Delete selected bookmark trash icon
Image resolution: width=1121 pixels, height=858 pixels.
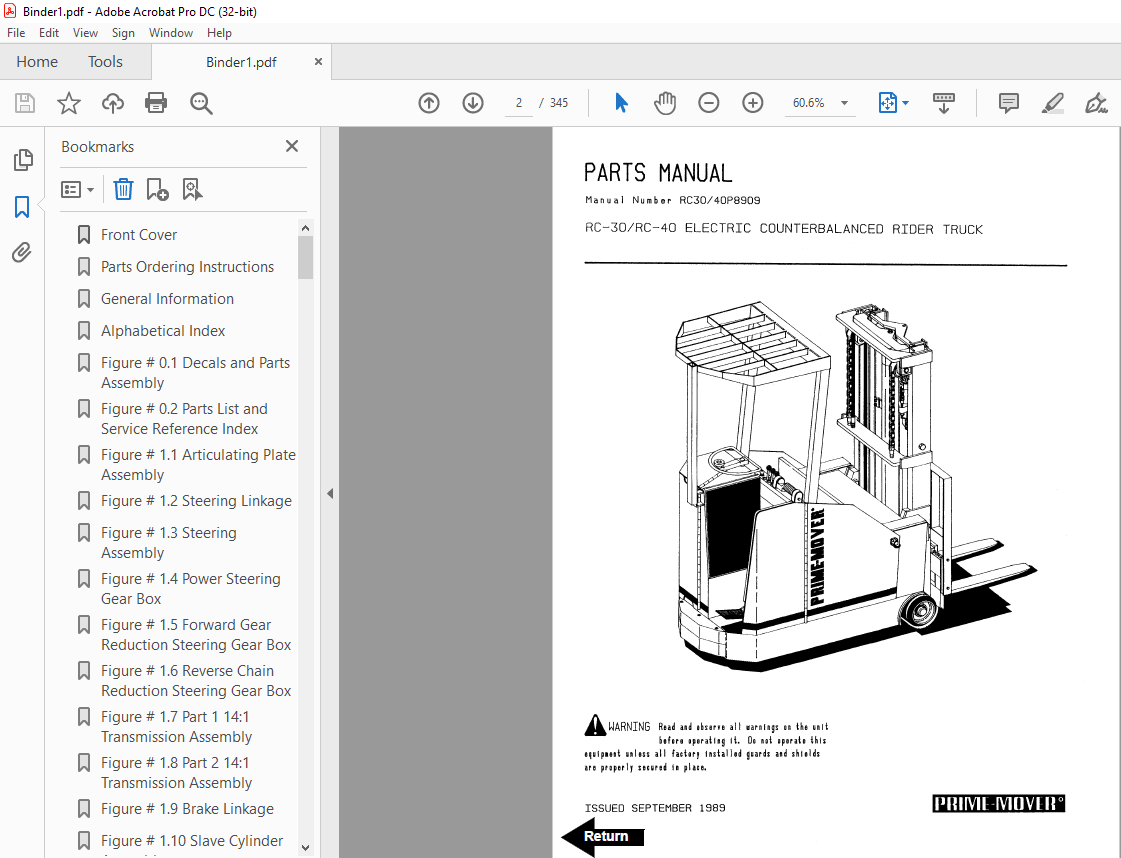point(123,189)
